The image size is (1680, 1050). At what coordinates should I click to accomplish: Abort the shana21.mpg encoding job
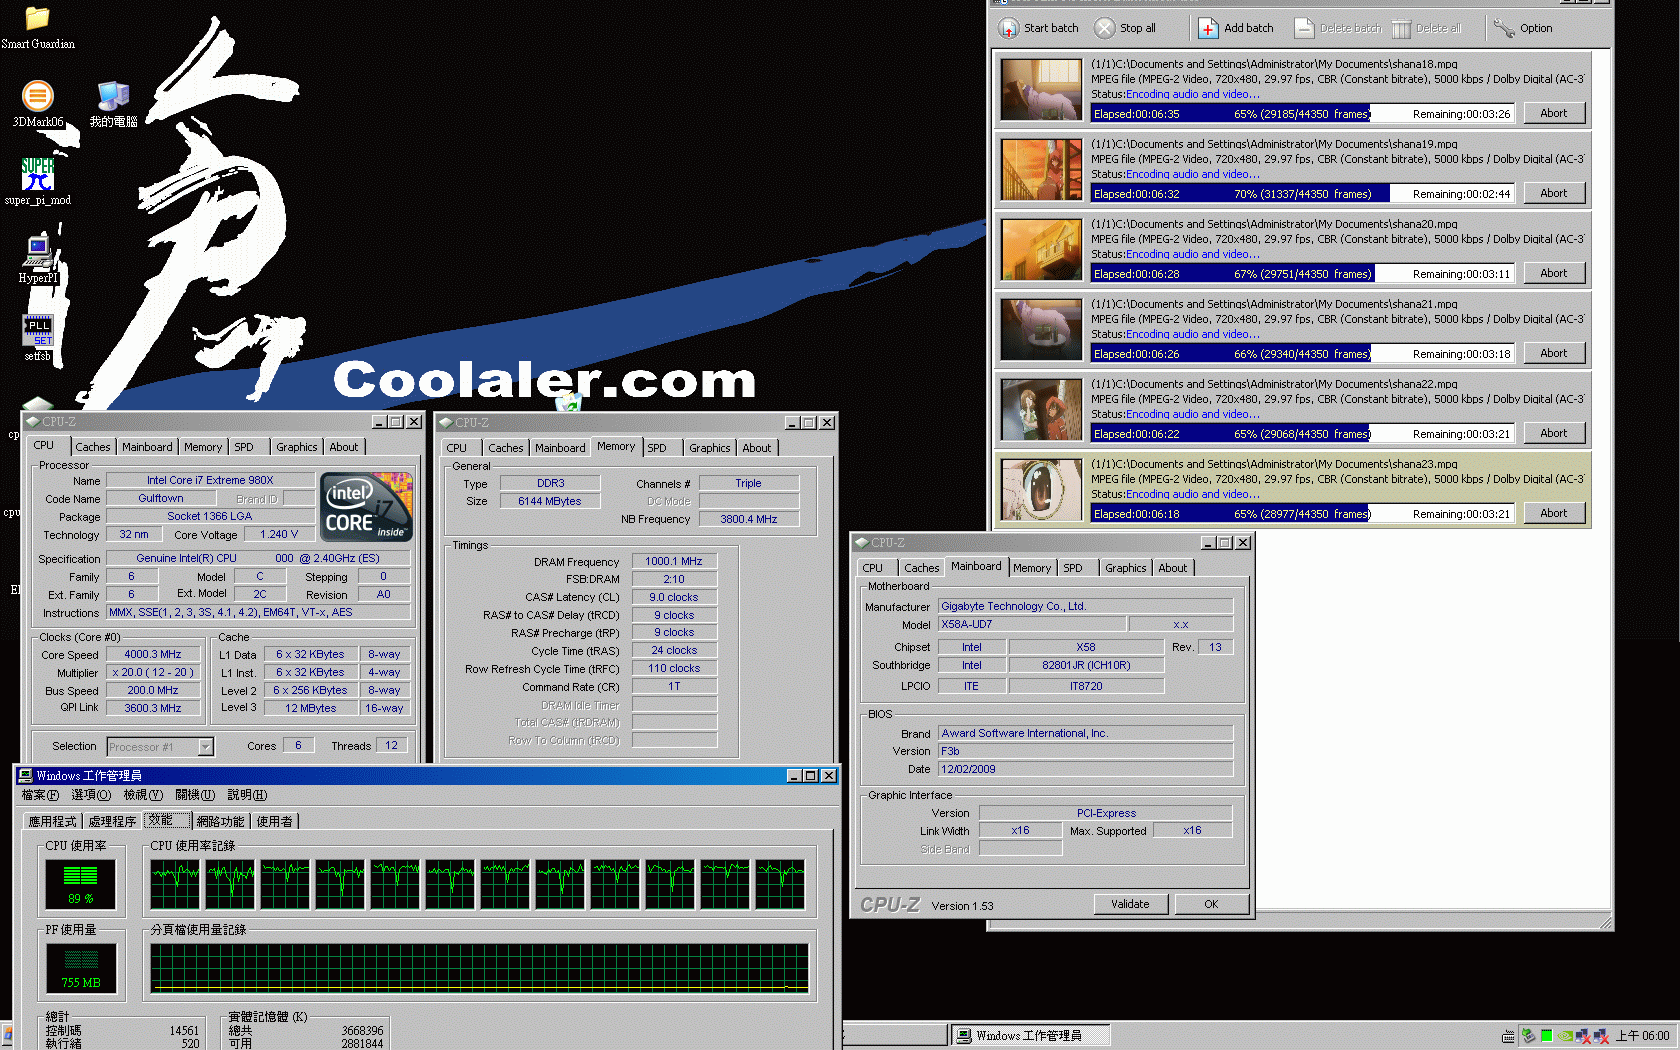(x=1554, y=353)
